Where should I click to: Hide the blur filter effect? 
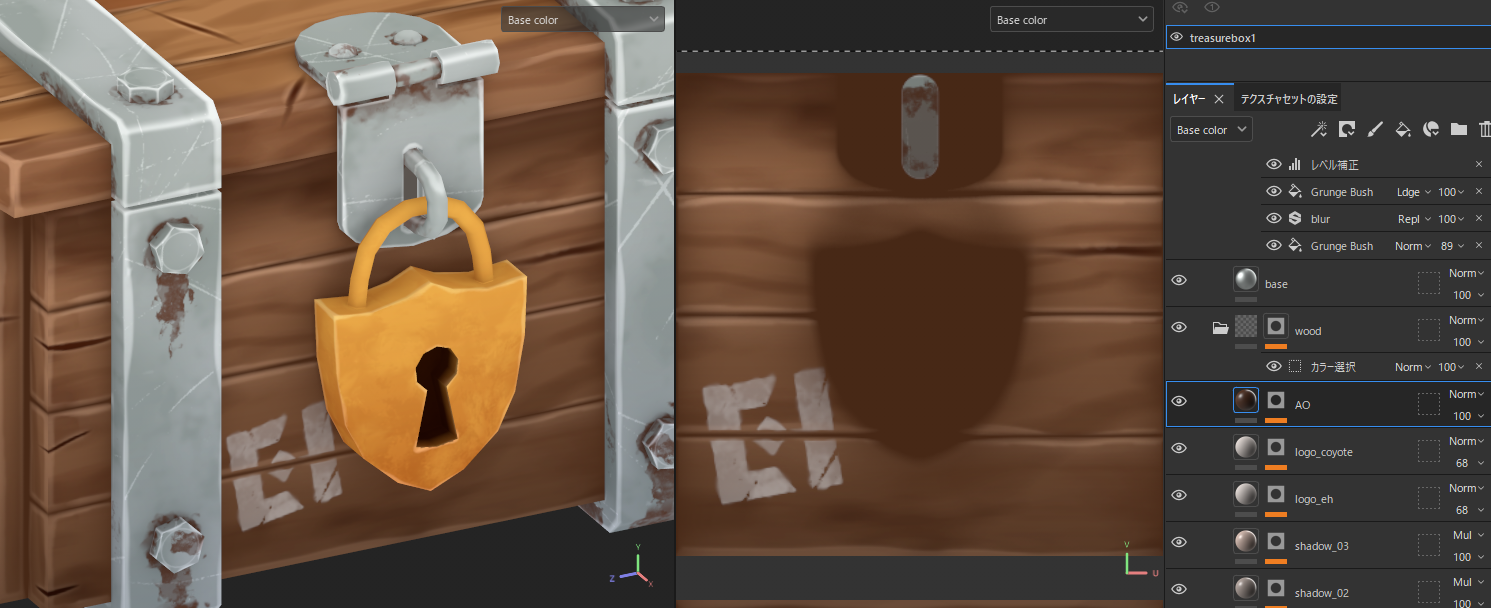[1273, 219]
